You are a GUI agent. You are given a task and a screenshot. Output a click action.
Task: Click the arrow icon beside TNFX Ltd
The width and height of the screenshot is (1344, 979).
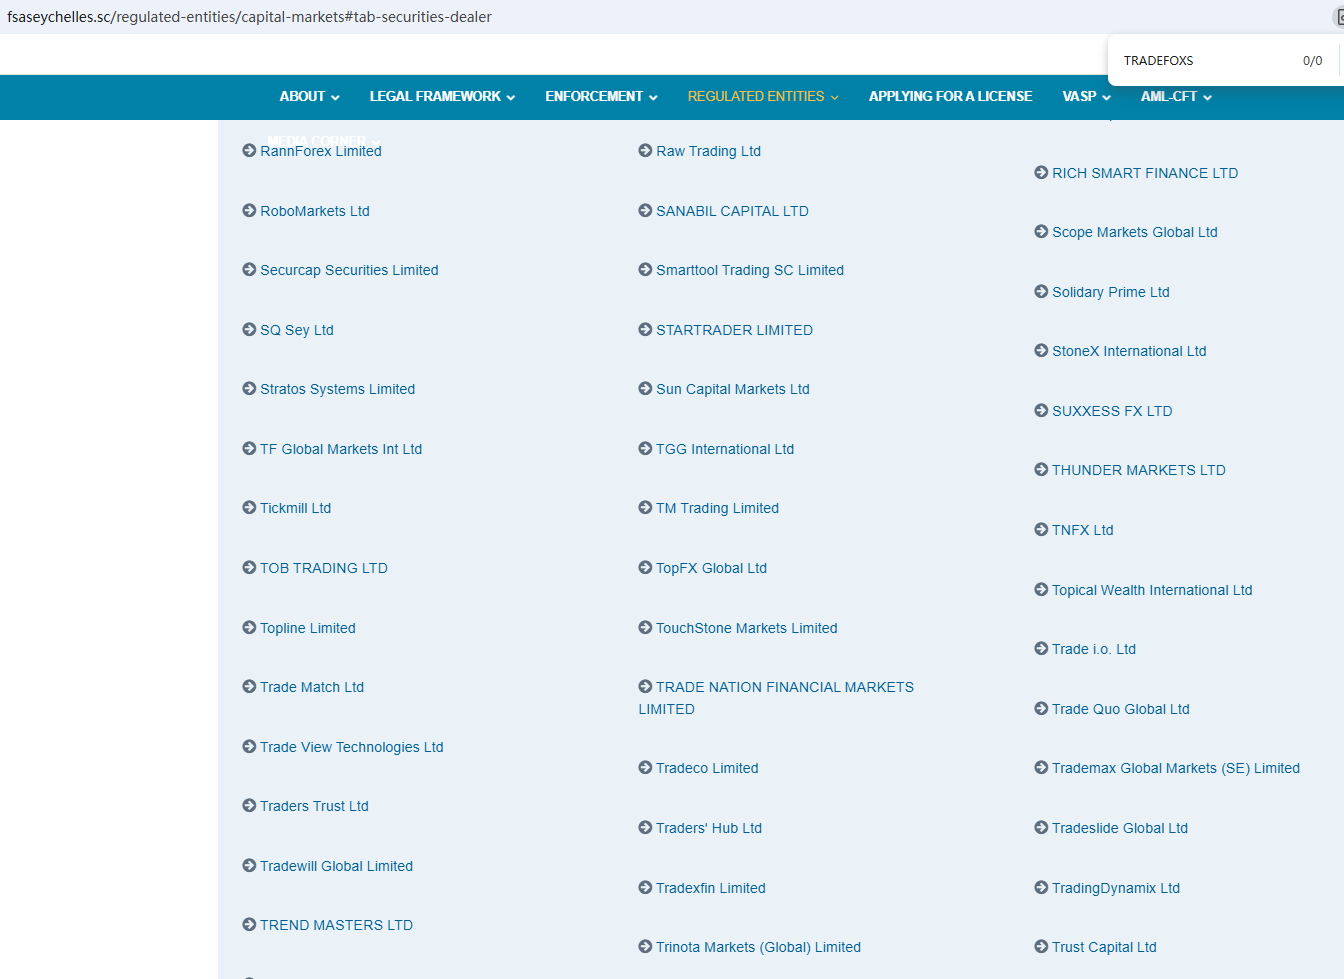(1041, 530)
